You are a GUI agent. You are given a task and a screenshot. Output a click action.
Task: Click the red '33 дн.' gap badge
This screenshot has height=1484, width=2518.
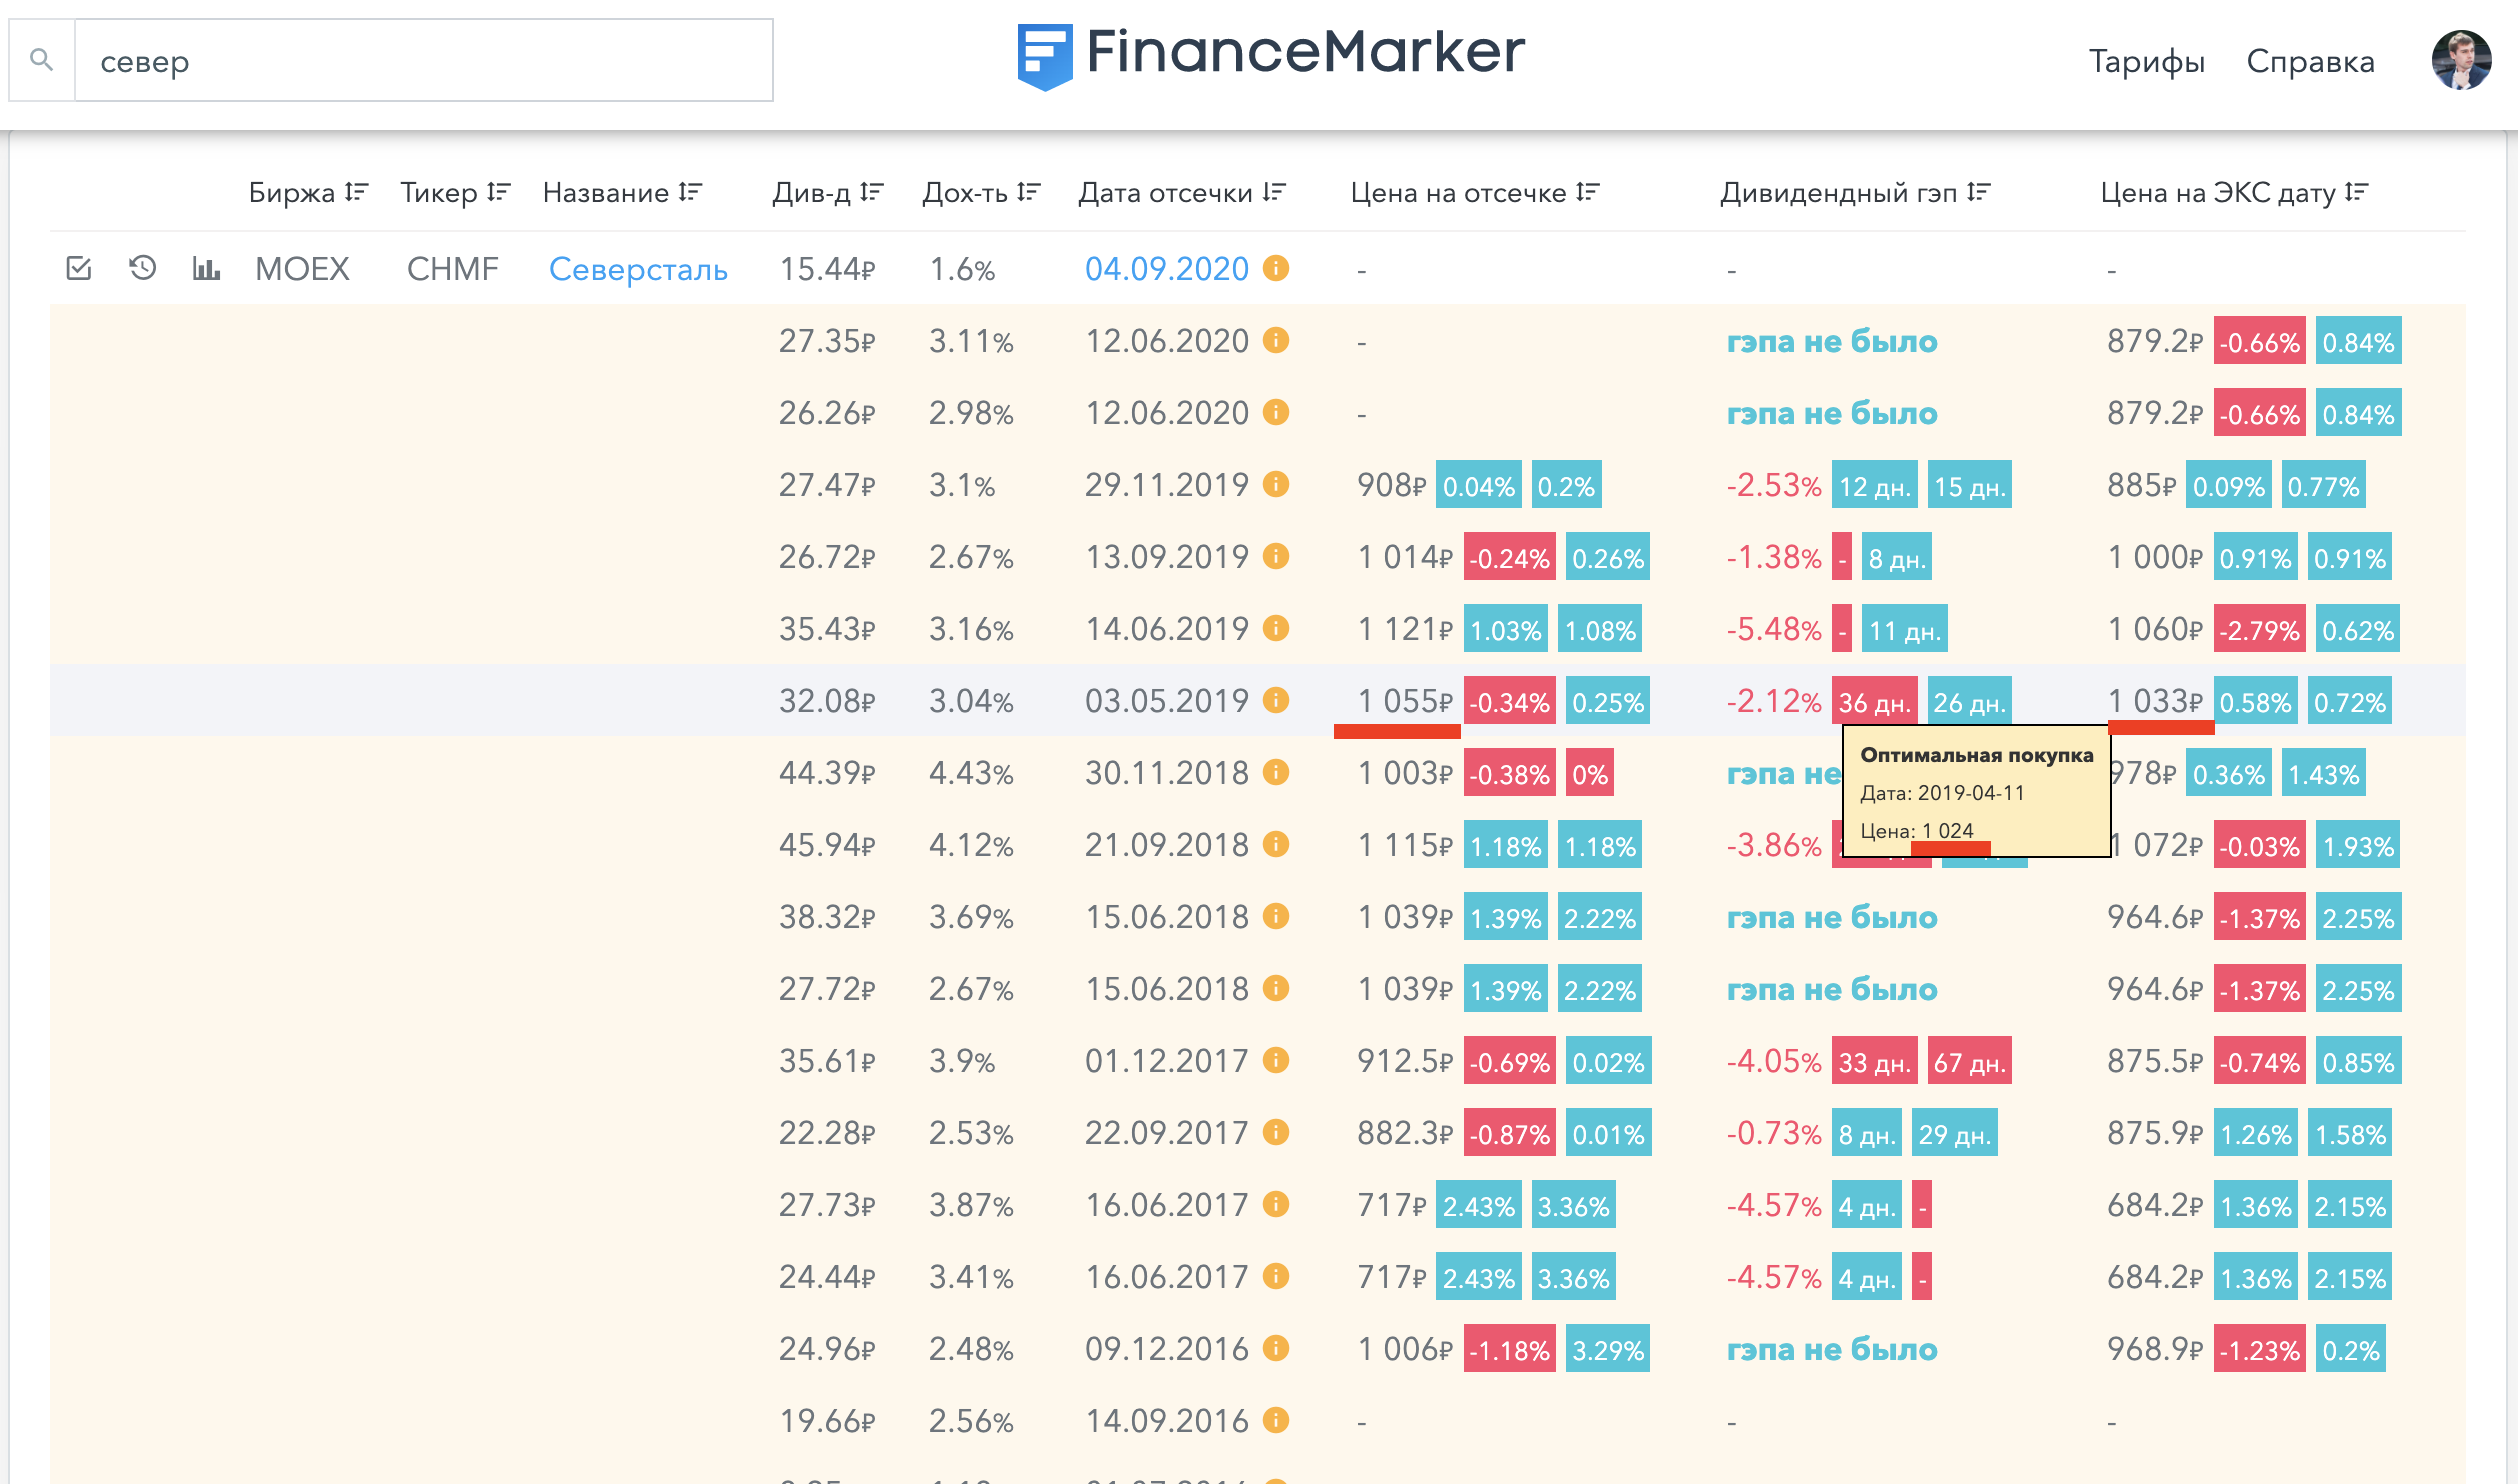tap(1874, 1061)
